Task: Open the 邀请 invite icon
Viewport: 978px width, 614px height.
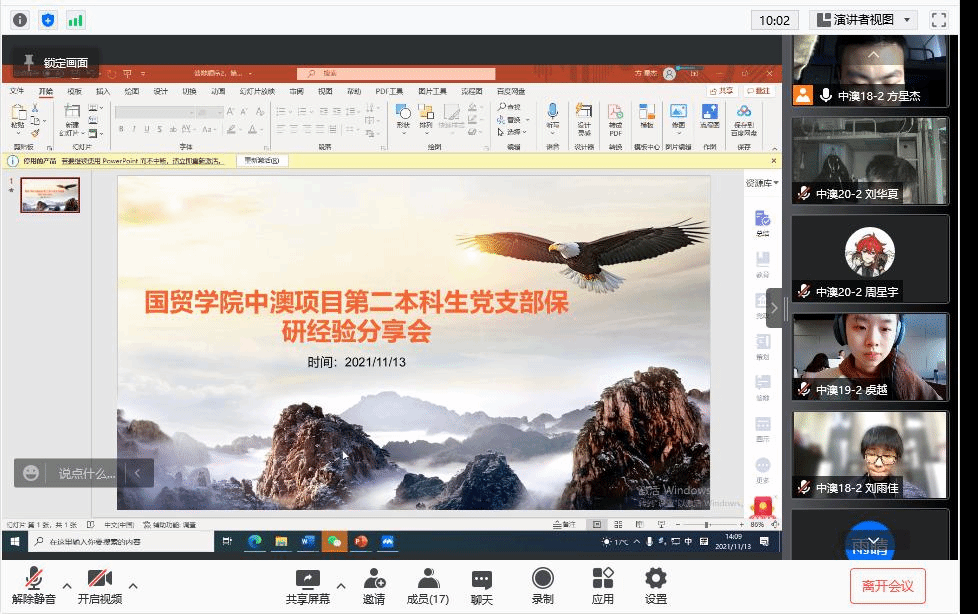Action: pyautogui.click(x=374, y=585)
